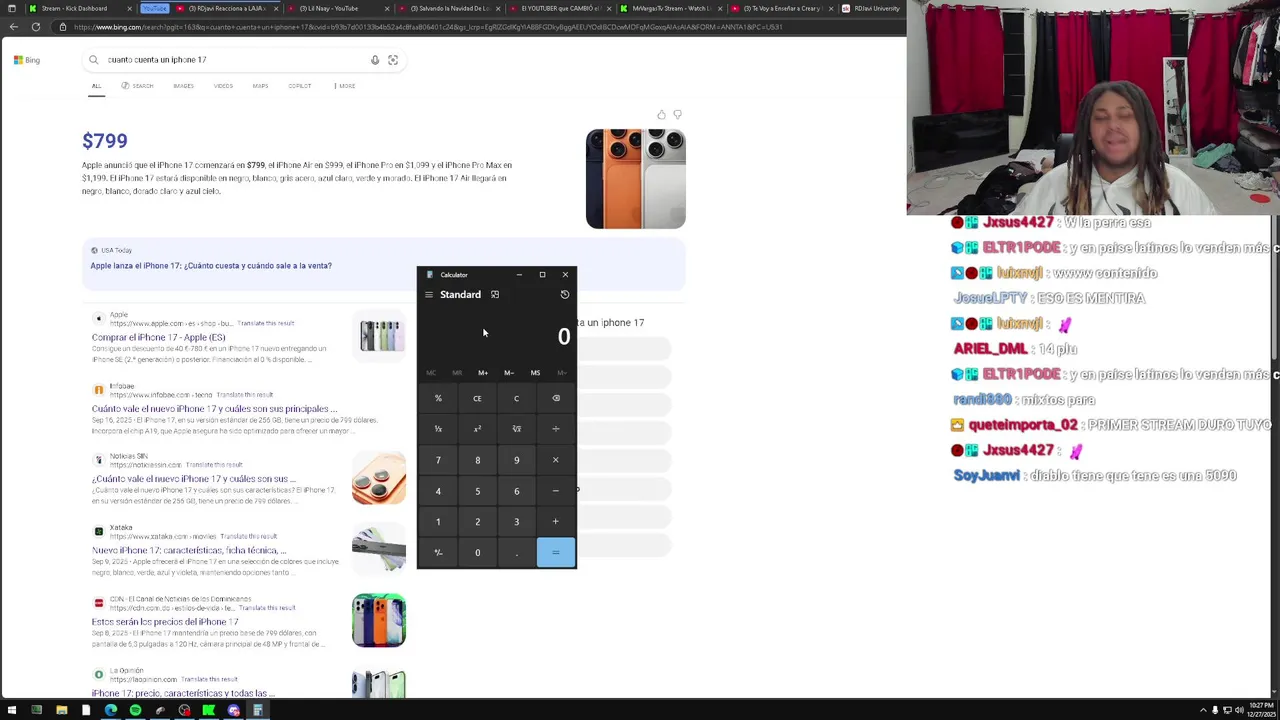Open Infobae 'Cuánto vale el nuevo iPhone 17' result

[214, 409]
